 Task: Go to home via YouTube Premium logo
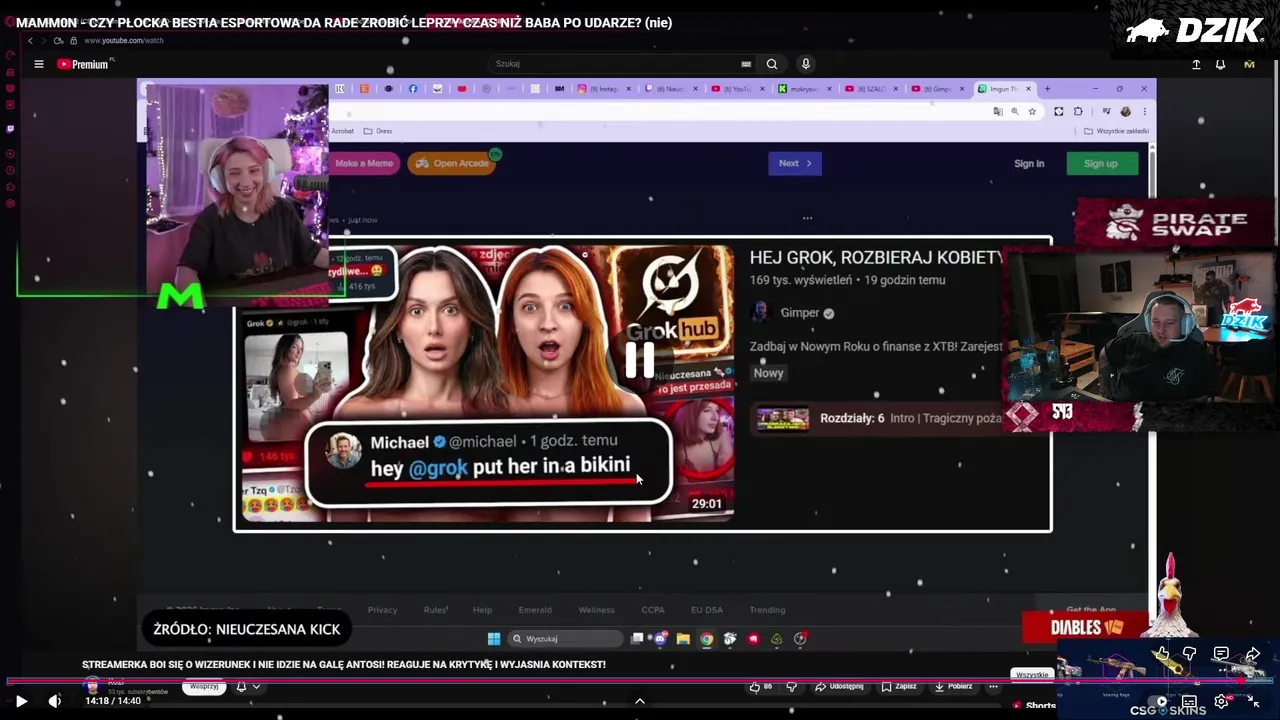pyautogui.click(x=83, y=64)
